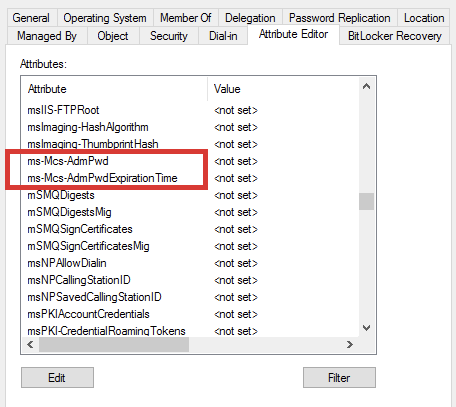Screen dimensions: 456x407
Task: Open the Member Of tab
Action: (x=185, y=18)
